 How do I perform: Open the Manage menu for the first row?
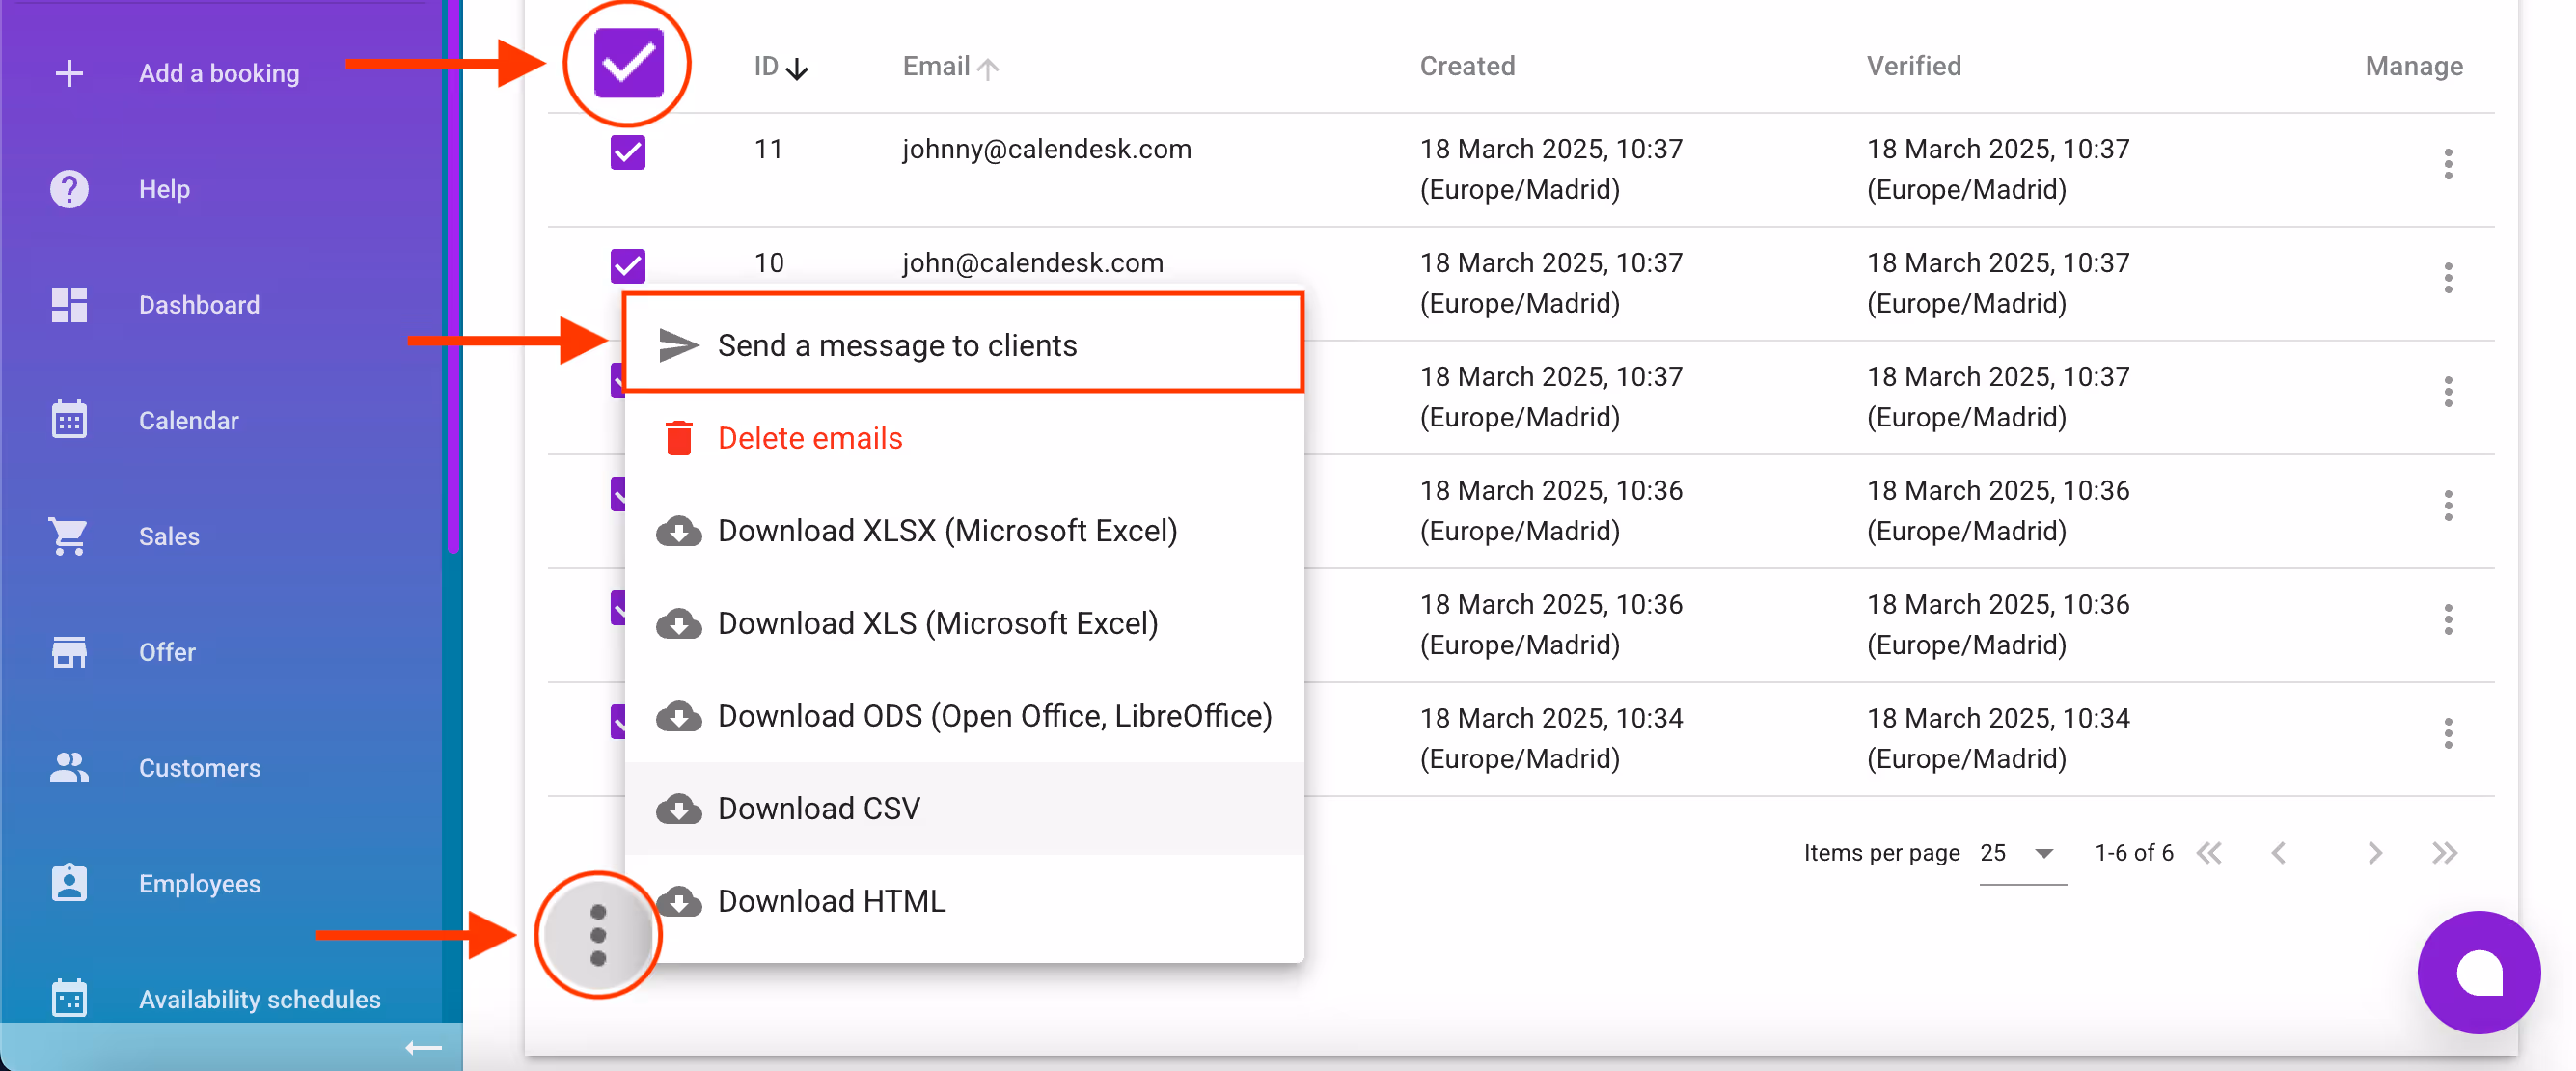[2449, 163]
